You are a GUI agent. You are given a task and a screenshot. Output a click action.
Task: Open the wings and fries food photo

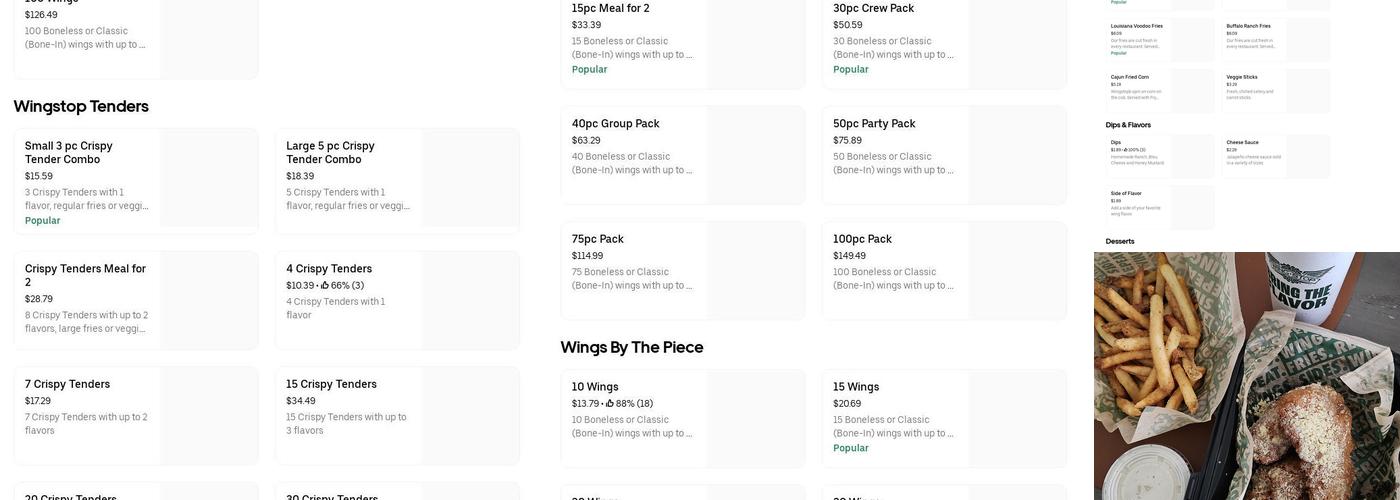pyautogui.click(x=1247, y=376)
